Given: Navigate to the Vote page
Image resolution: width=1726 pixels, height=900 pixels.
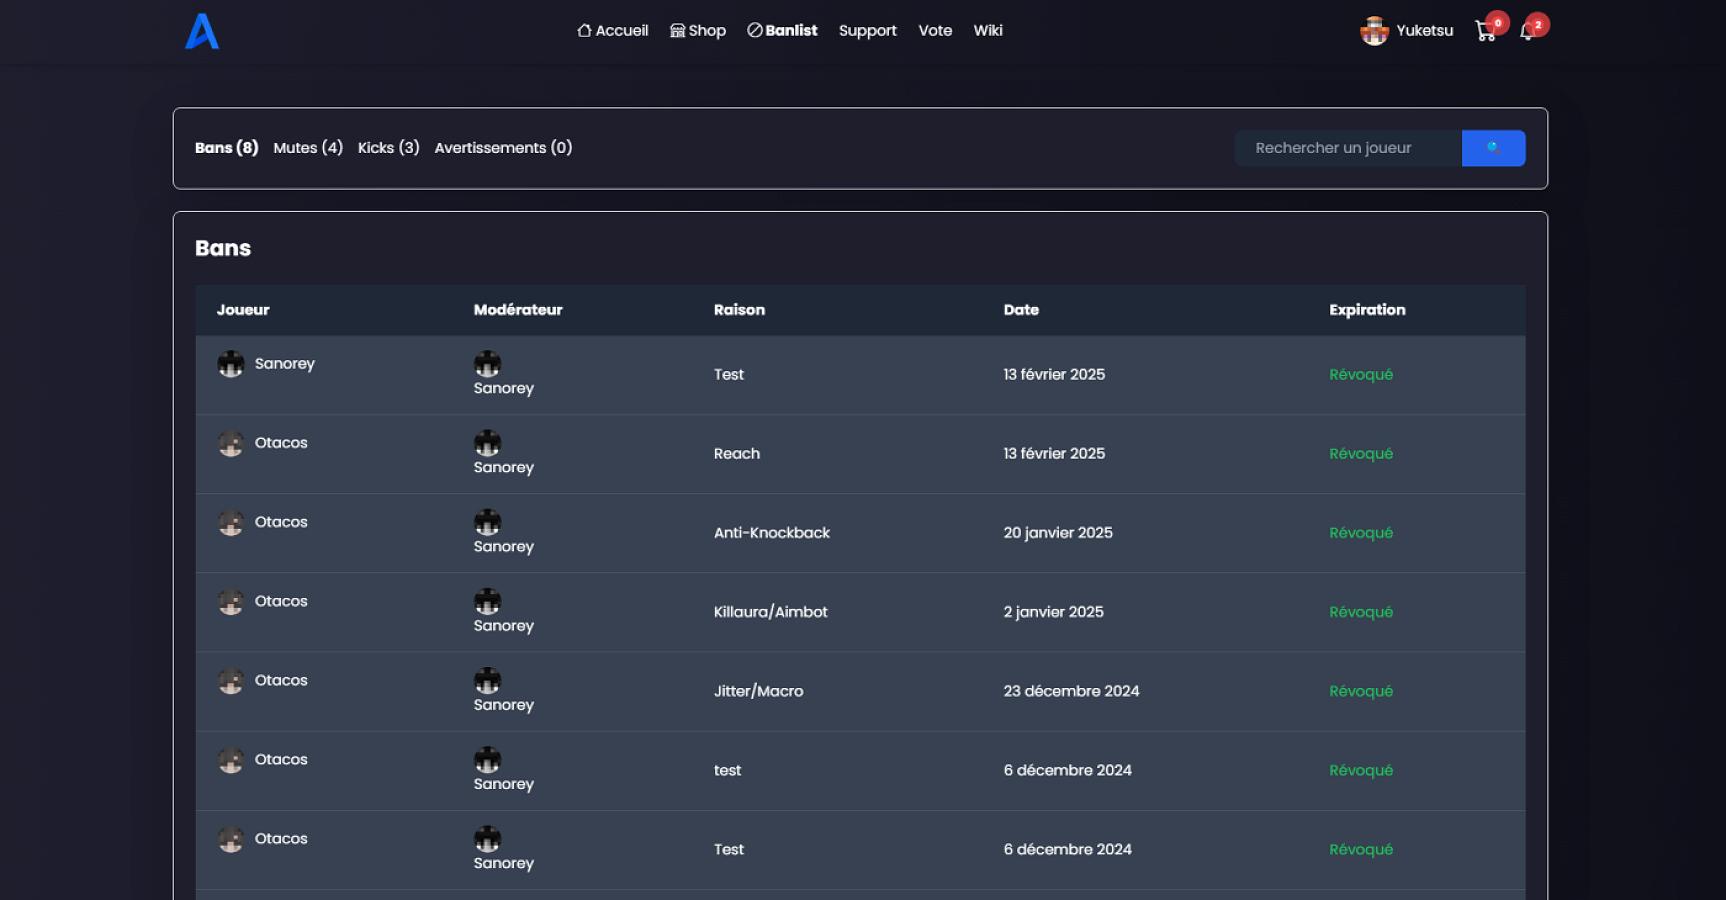Looking at the screenshot, I should click(x=935, y=31).
